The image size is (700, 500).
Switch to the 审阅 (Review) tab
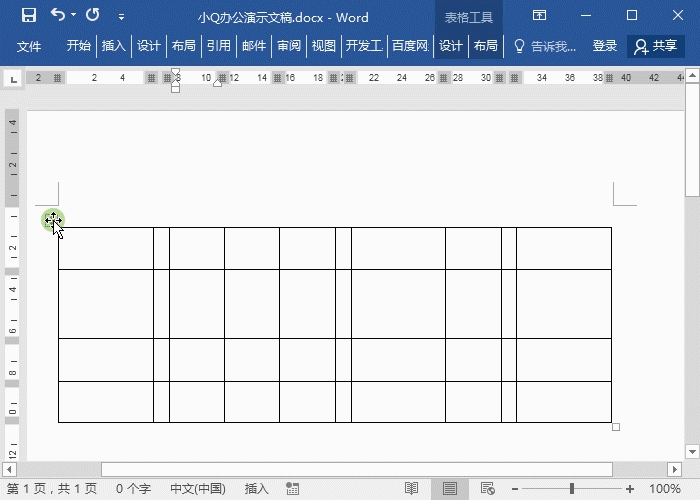[289, 46]
